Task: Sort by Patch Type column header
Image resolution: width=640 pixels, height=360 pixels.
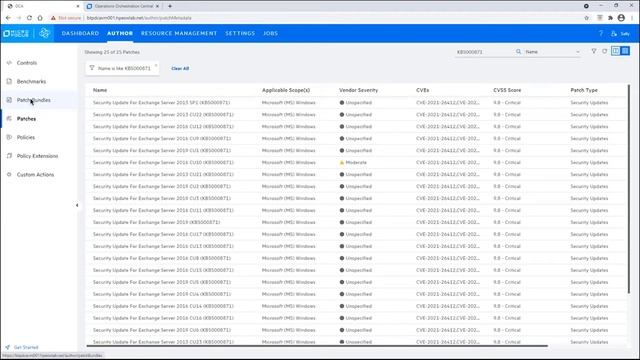Action: [x=584, y=90]
